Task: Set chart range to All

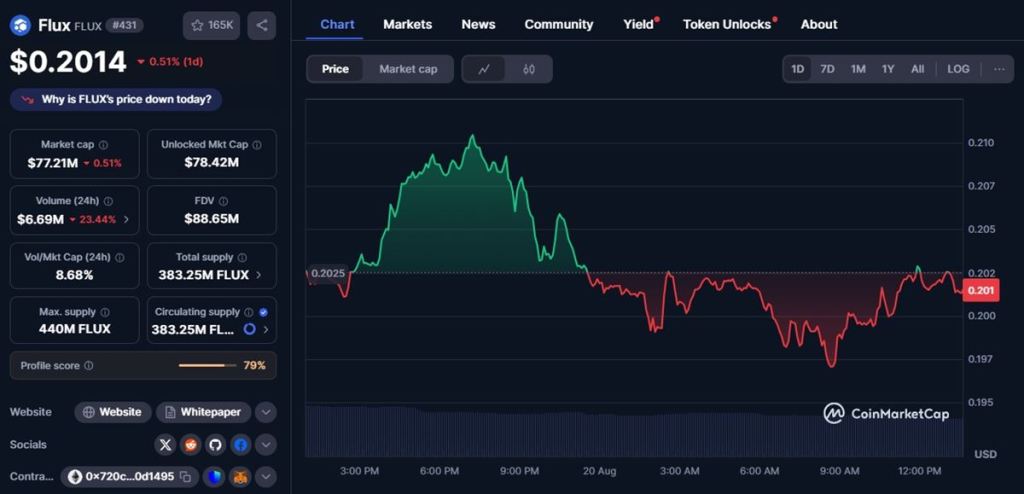Action: pyautogui.click(x=918, y=69)
